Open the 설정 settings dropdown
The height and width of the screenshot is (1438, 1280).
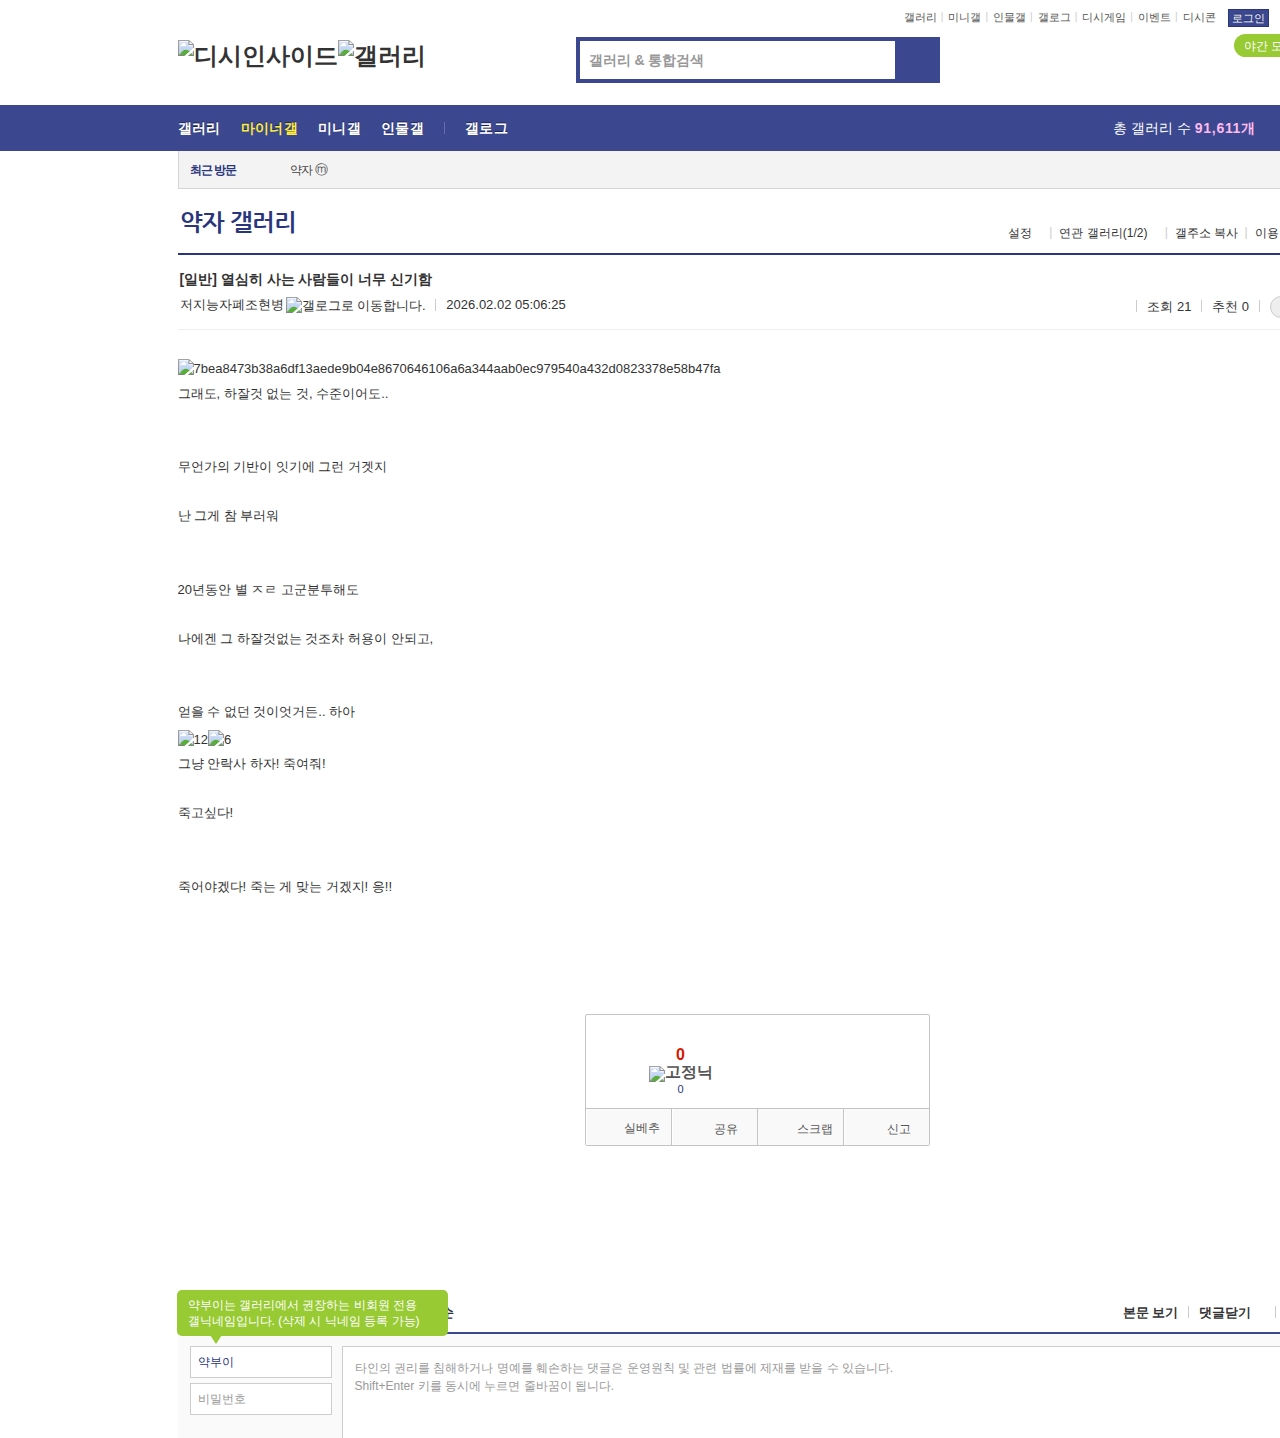point(1019,233)
